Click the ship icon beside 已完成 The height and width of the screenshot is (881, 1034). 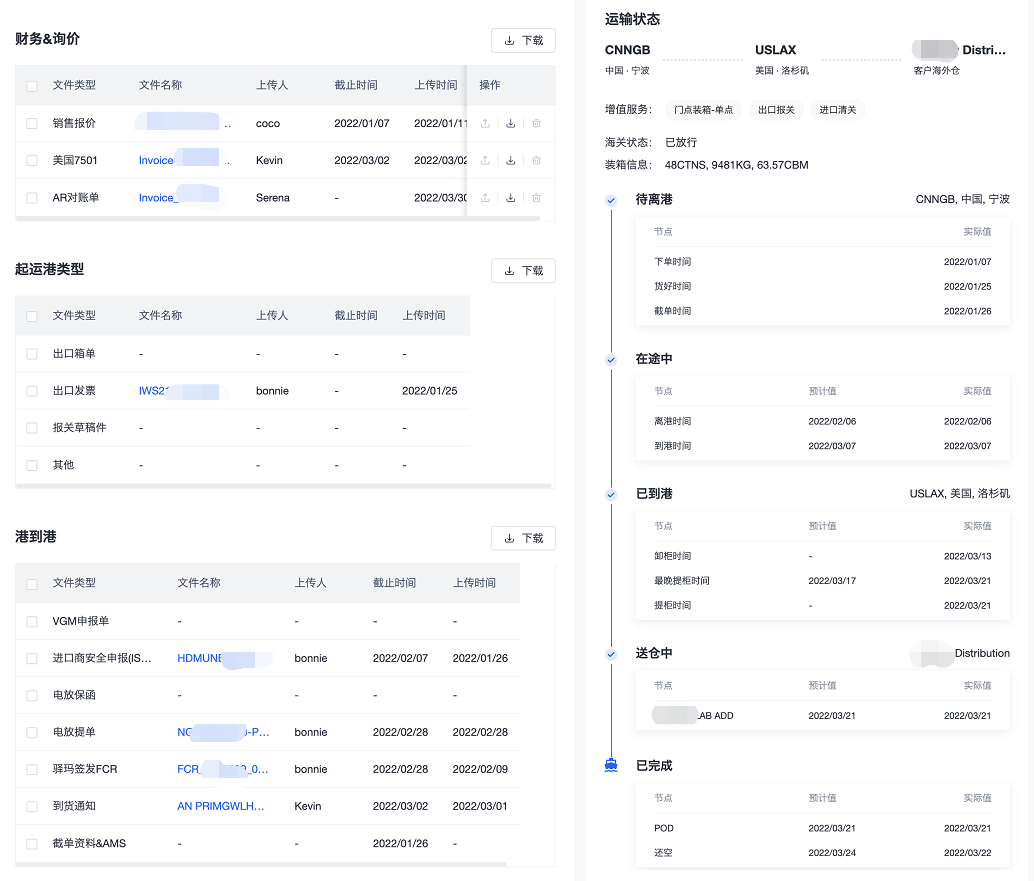click(x=611, y=765)
